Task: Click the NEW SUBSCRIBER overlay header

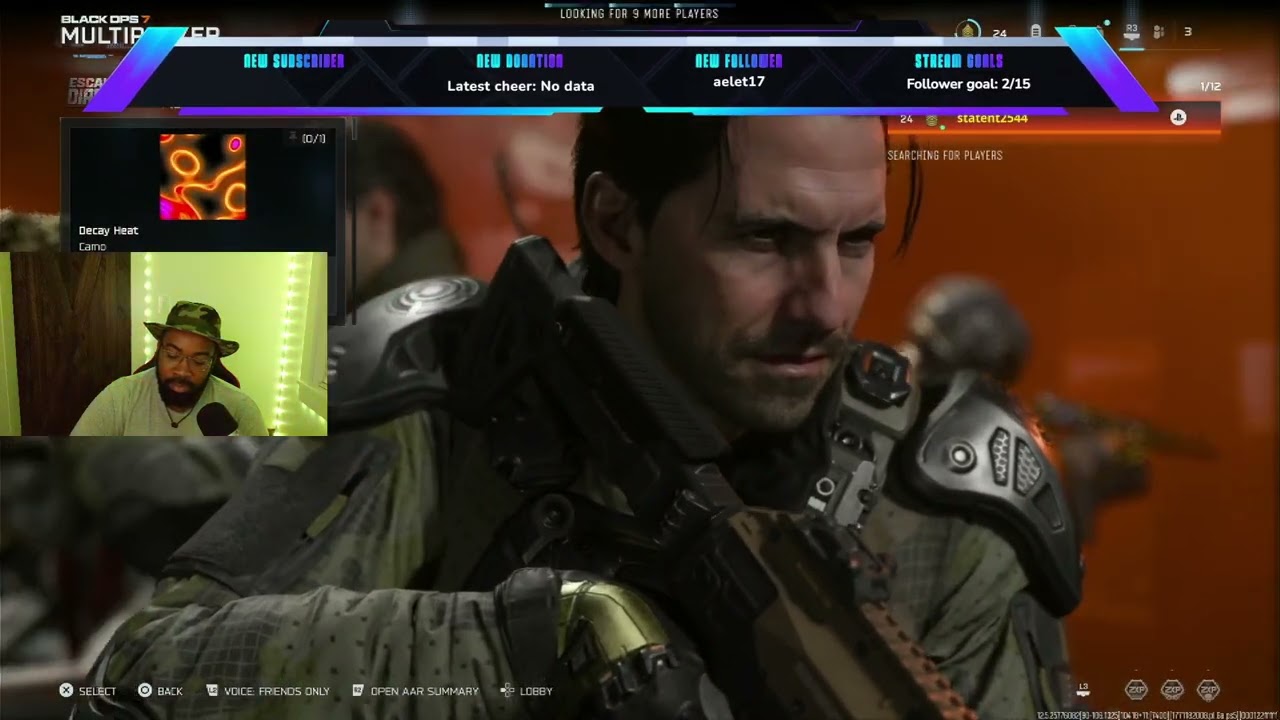Action: 294,61
